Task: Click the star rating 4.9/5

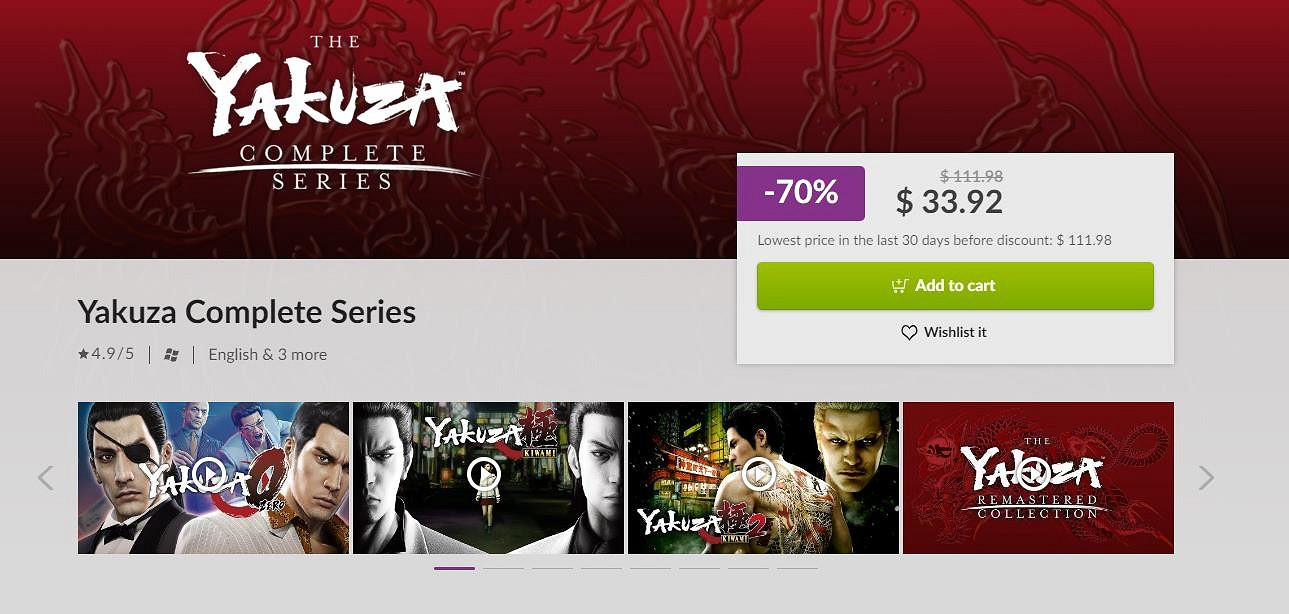Action: coord(106,354)
